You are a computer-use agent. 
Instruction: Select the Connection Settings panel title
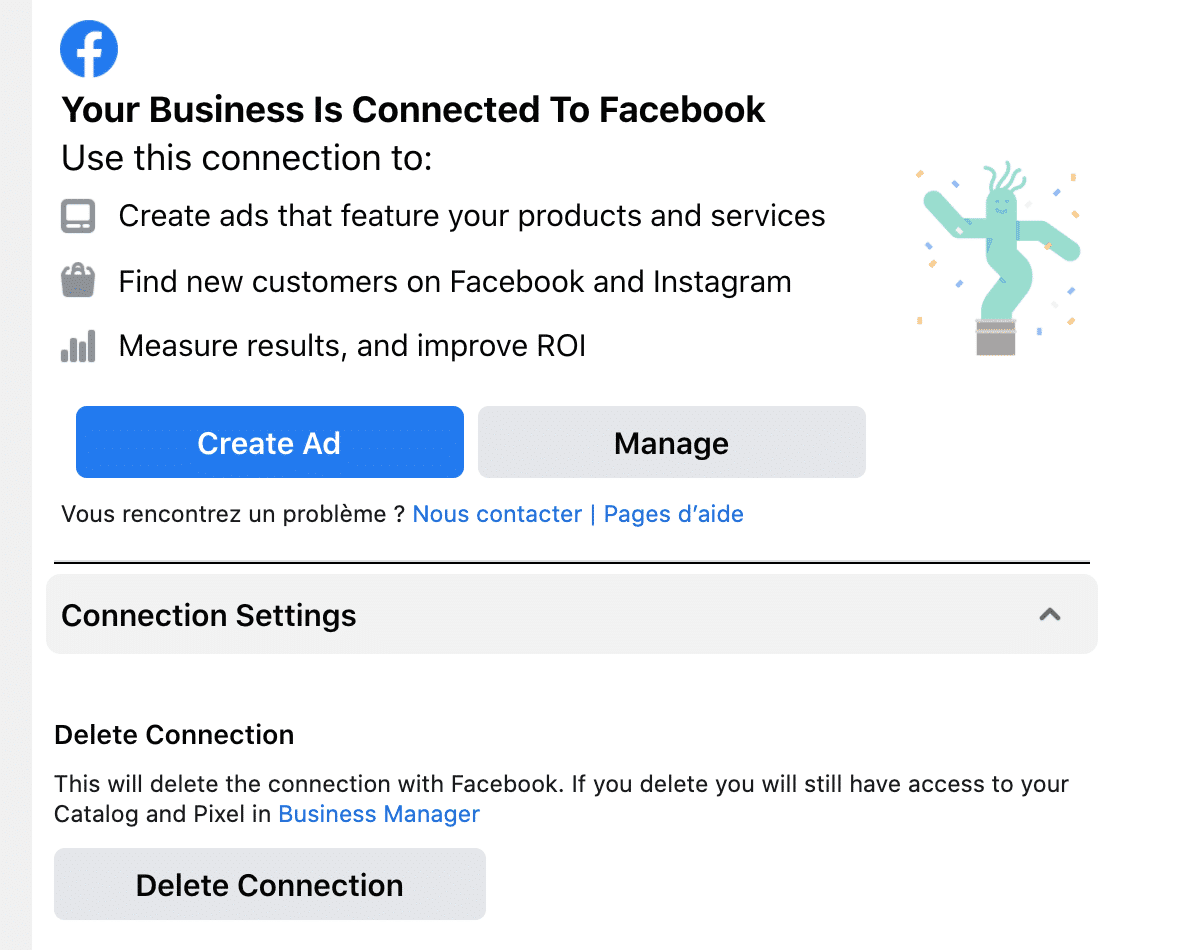(x=208, y=615)
